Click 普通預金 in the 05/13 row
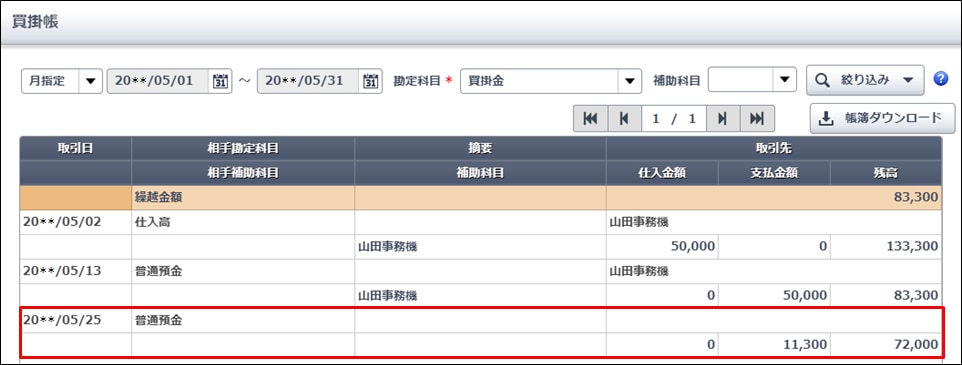 pos(158,271)
